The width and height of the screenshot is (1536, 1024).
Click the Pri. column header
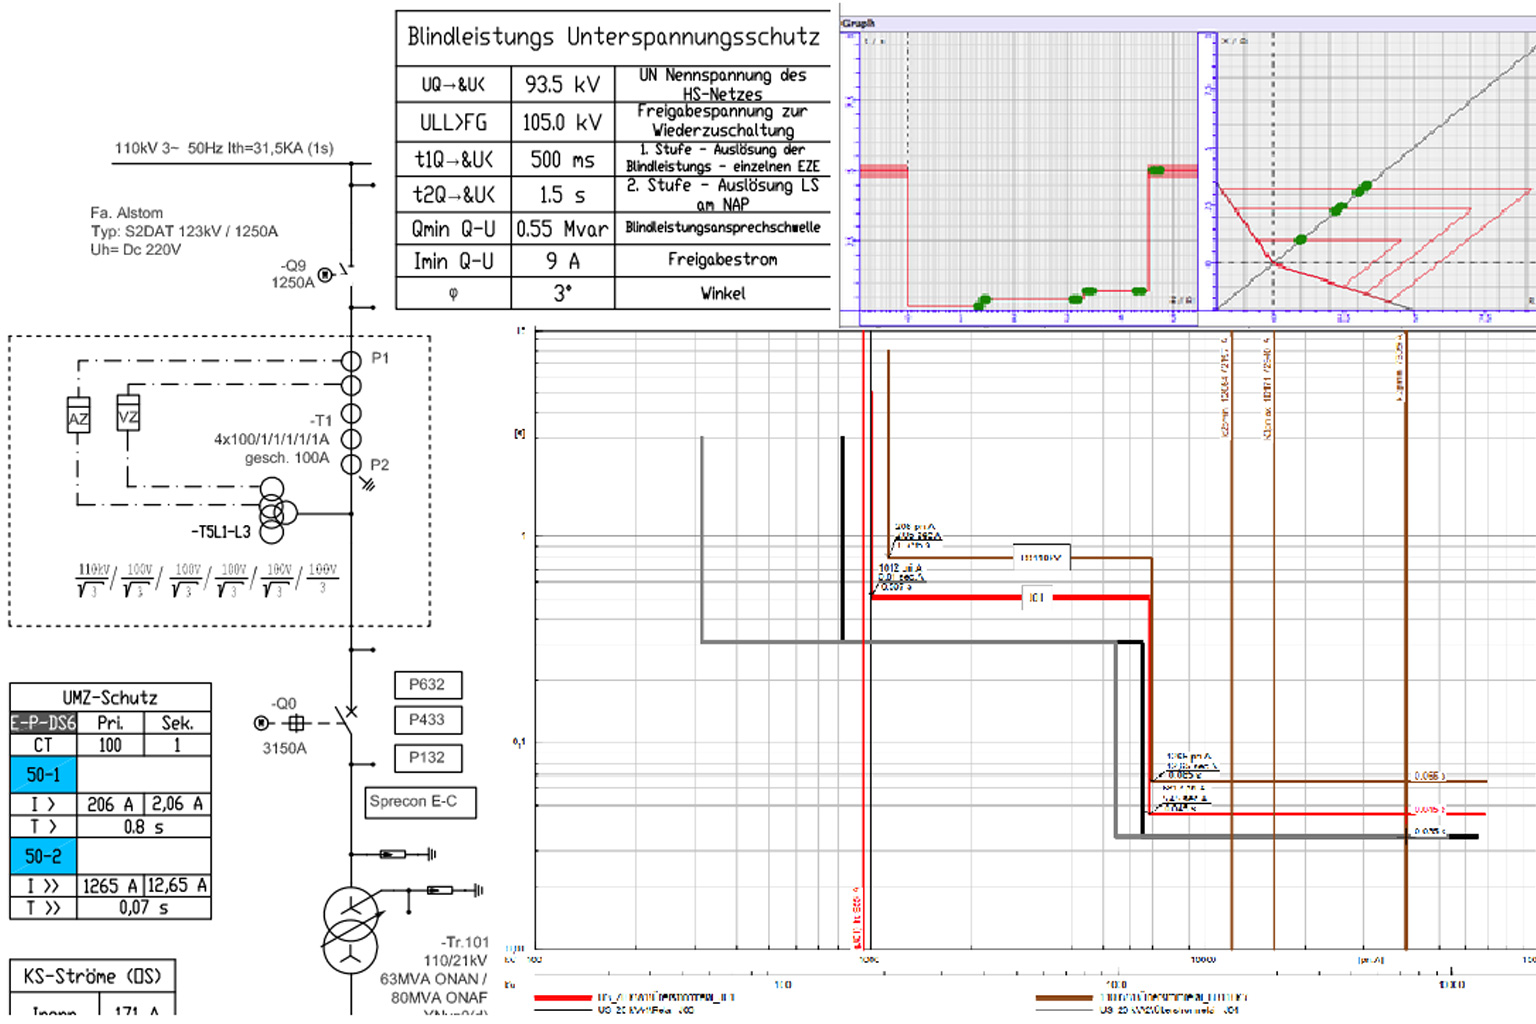111,723
